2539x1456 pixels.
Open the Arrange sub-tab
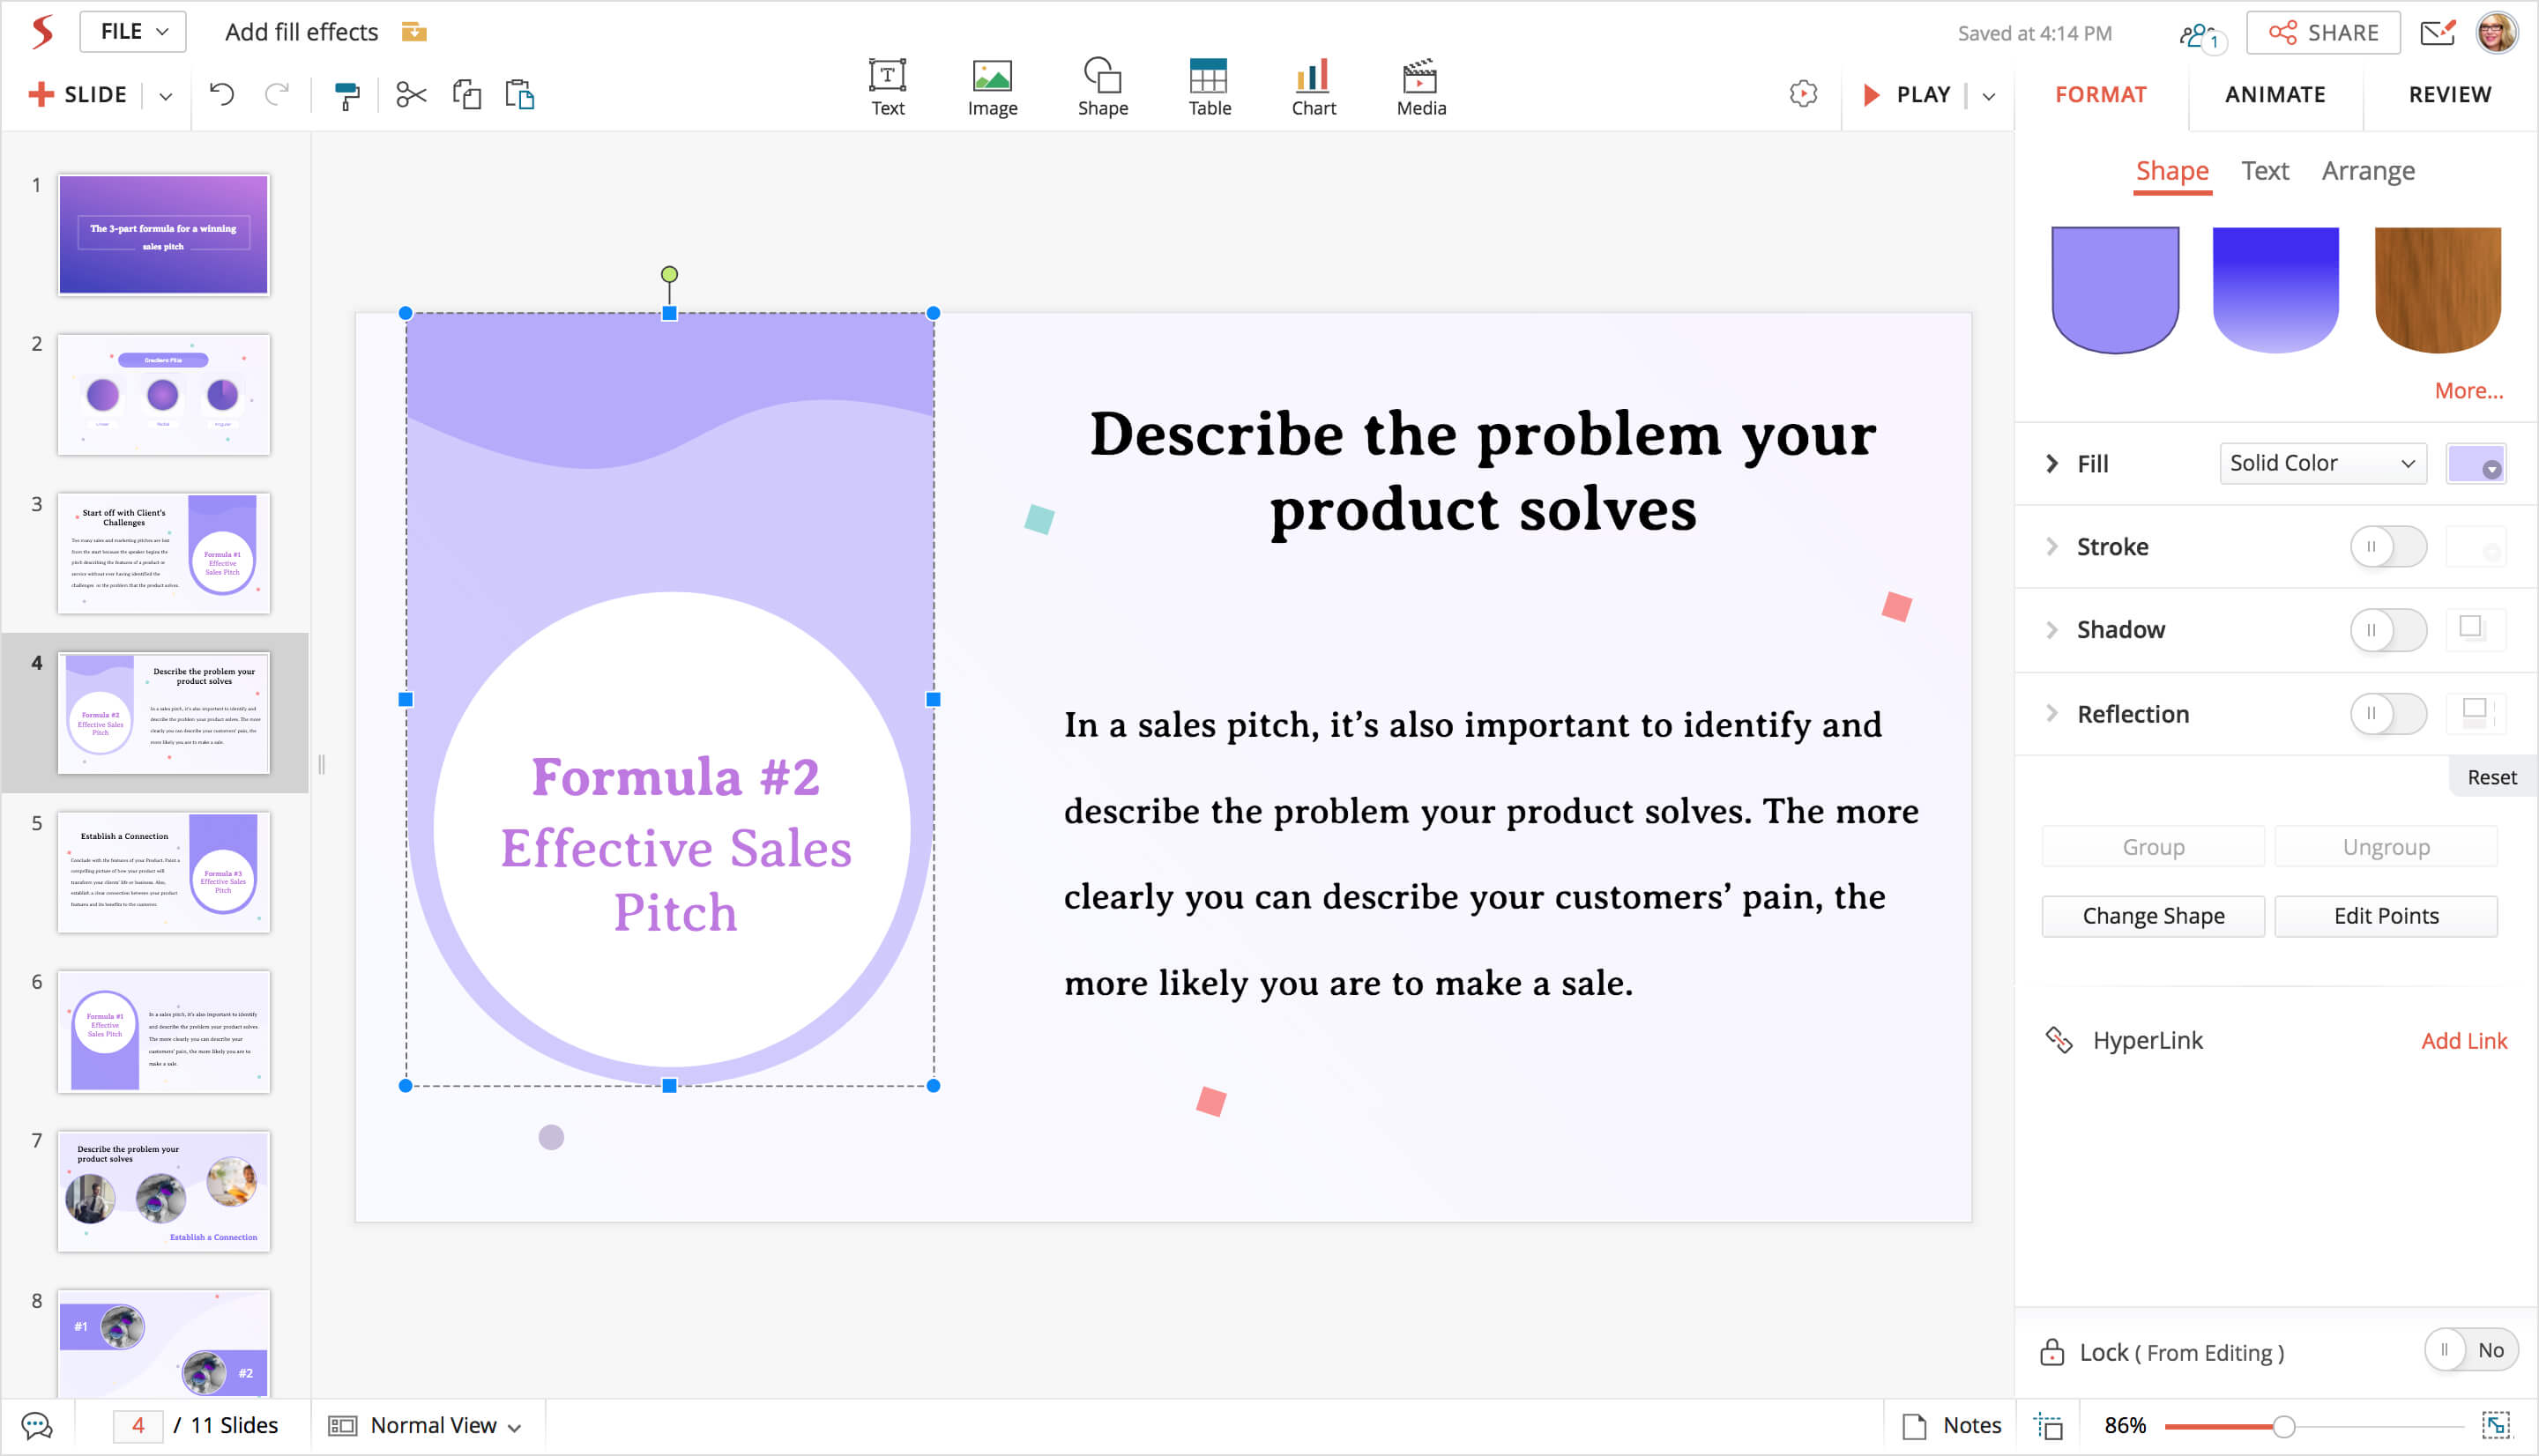(x=2367, y=171)
